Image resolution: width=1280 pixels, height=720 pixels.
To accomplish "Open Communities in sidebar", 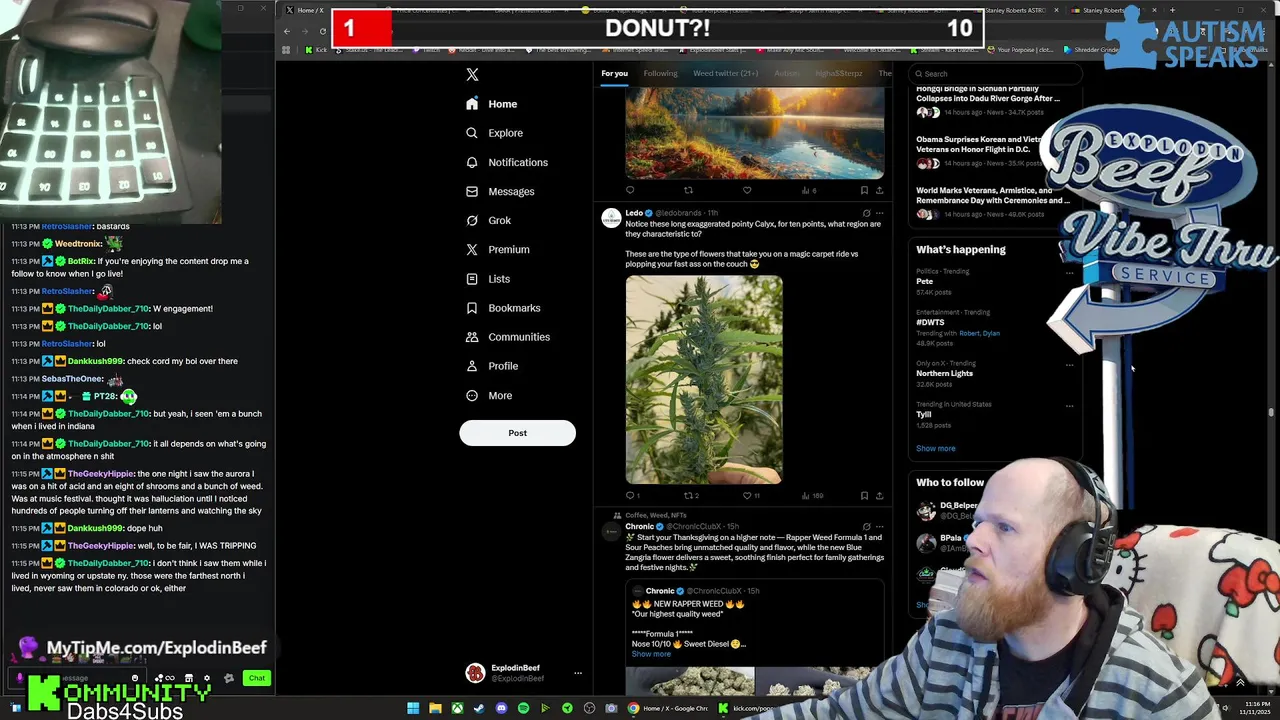I will point(507,337).
